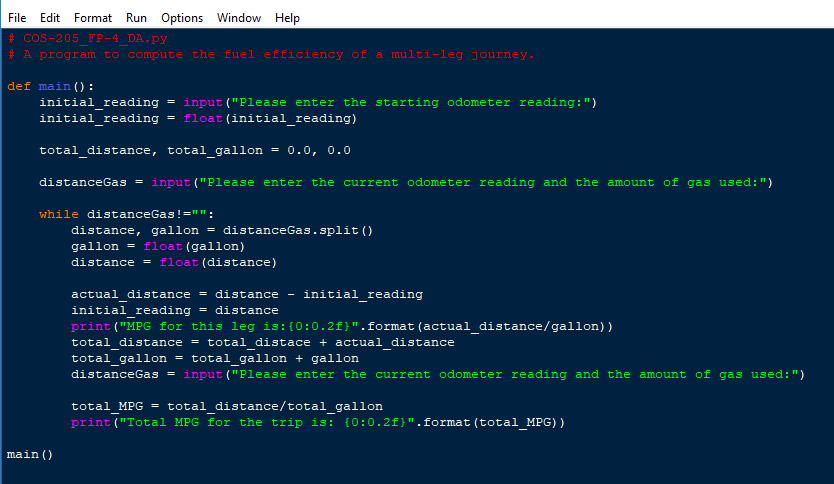Click the final 'main()' call line
Image resolution: width=834 pixels, height=484 pixels.
[30, 454]
